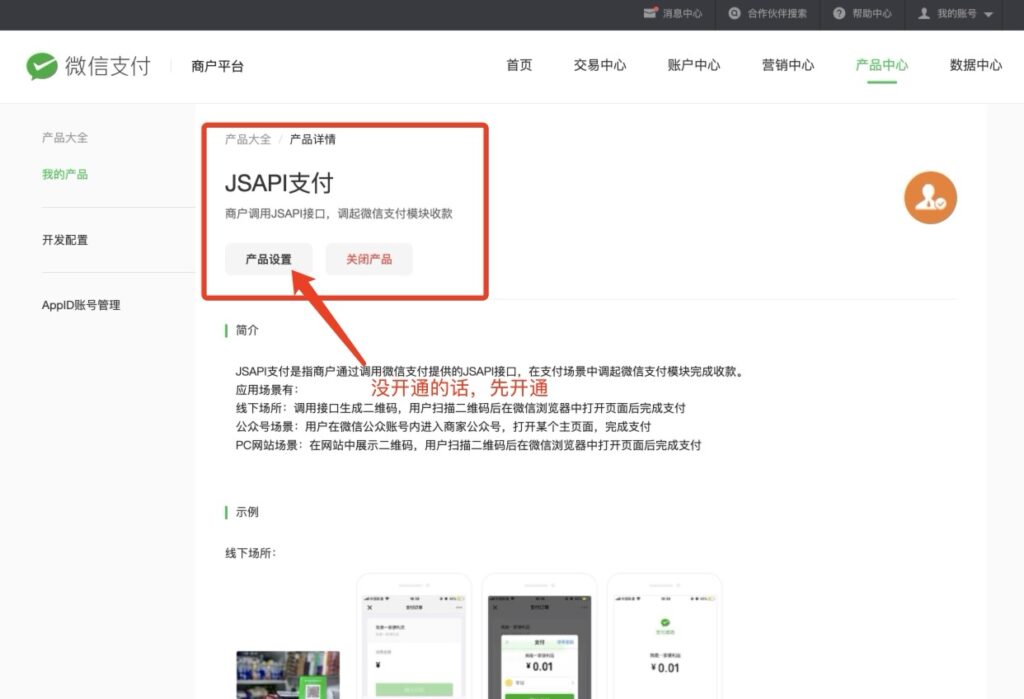Switch to 交易中心 tab

tap(600, 65)
